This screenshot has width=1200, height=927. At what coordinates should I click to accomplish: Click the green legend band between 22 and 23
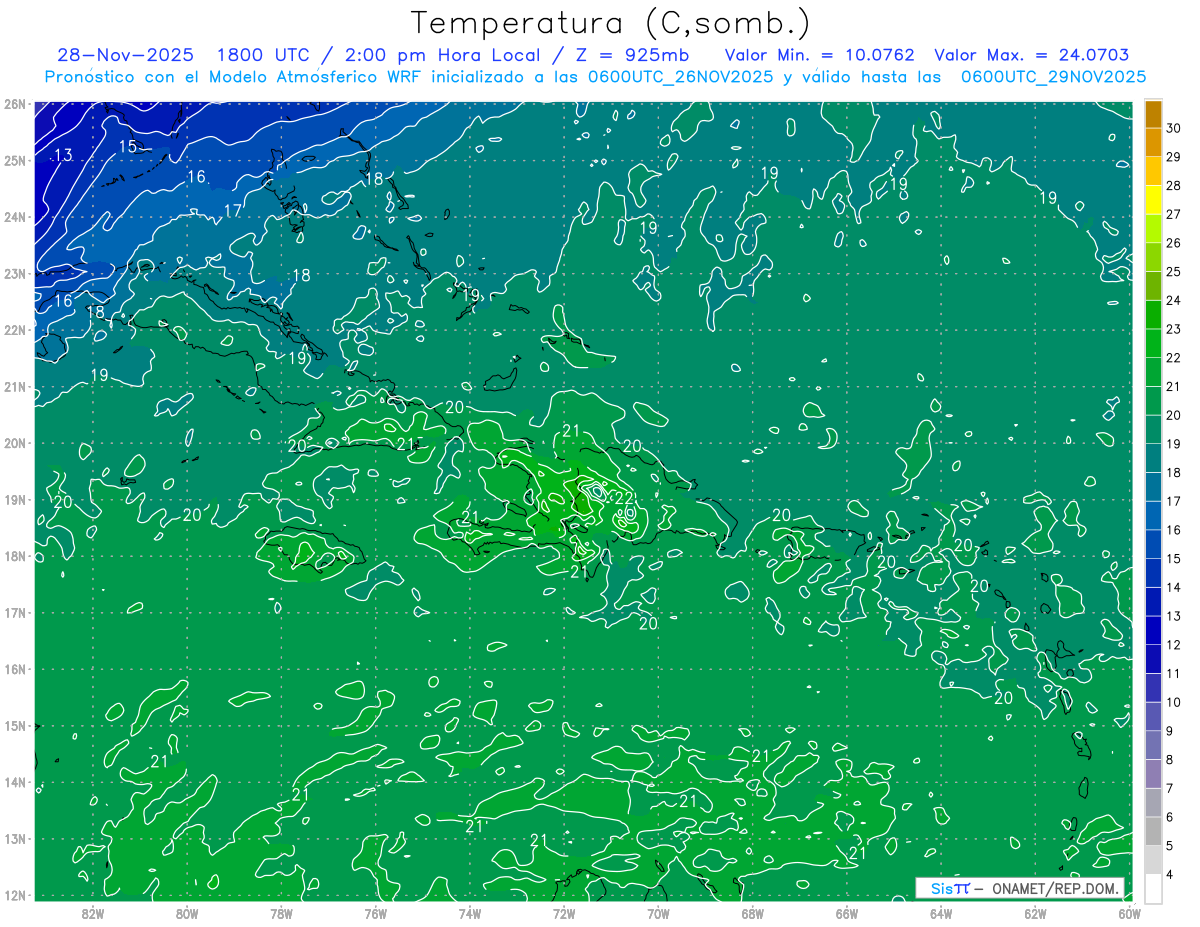(1153, 343)
